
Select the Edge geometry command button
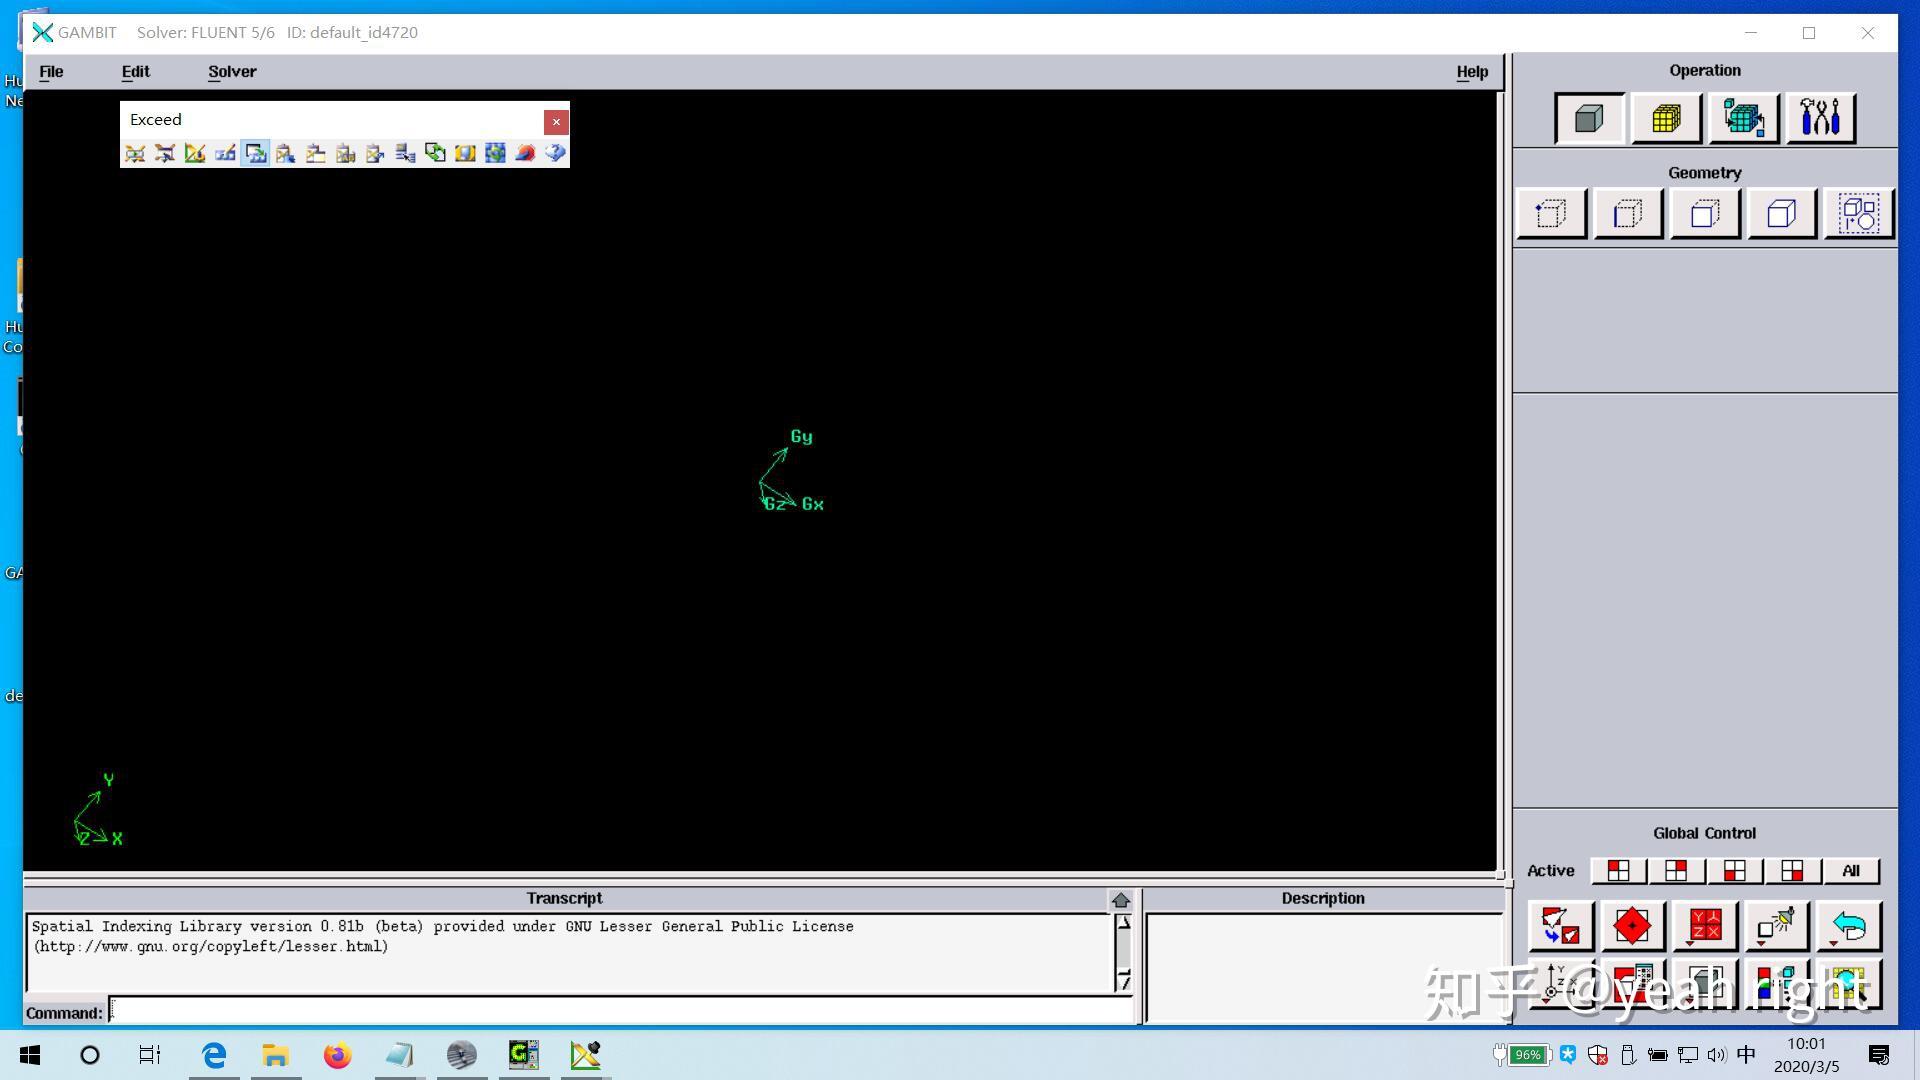pos(1628,214)
